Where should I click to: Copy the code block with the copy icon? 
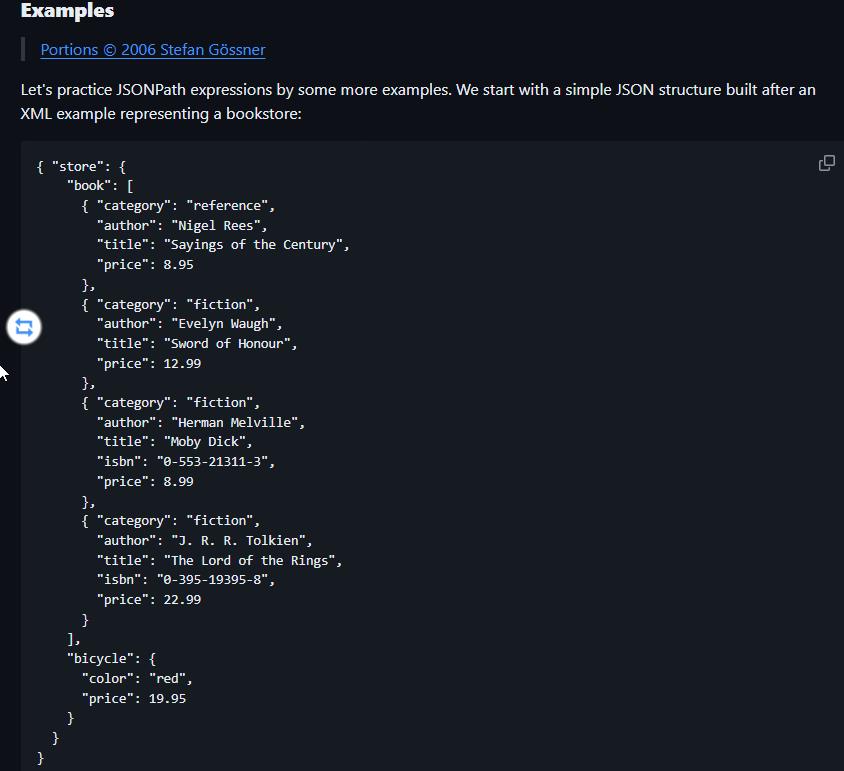click(826, 163)
